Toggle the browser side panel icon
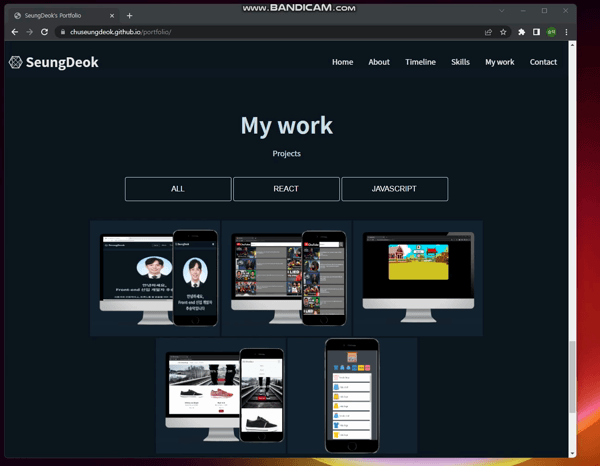 tap(536, 32)
